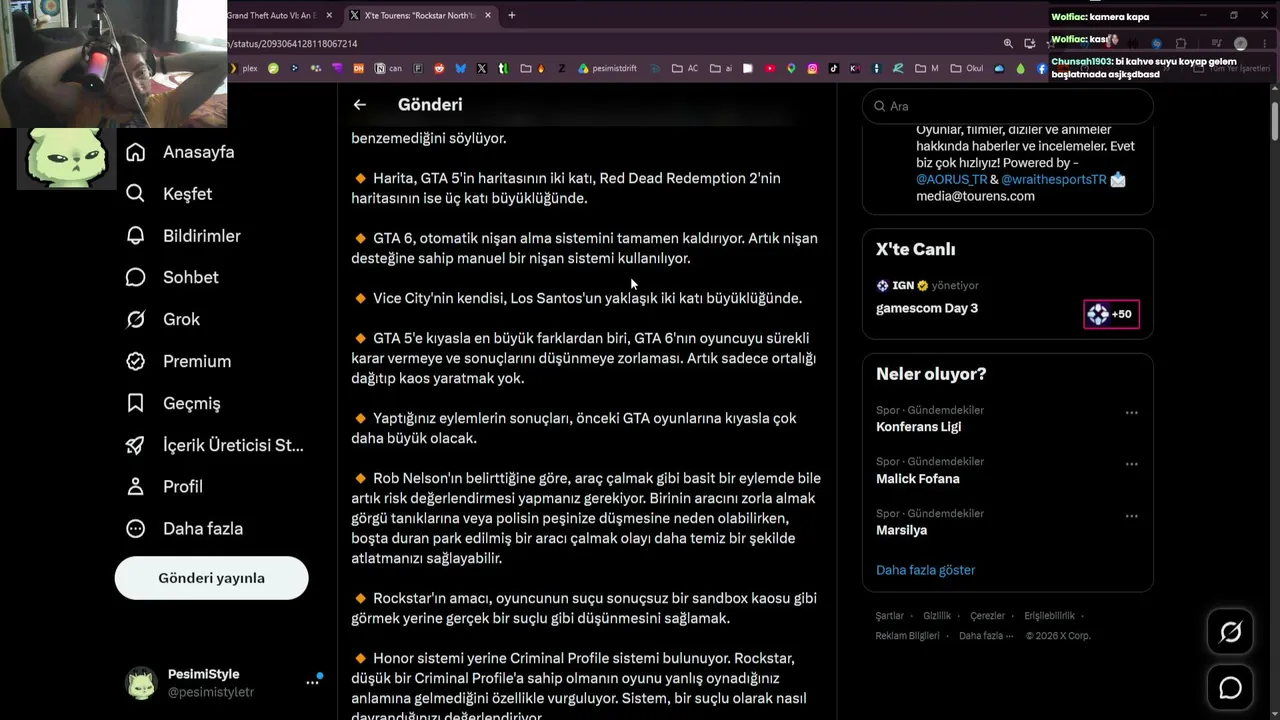Open Daha fazla circle icon
Screen dimensions: 1280x720
click(x=136, y=528)
